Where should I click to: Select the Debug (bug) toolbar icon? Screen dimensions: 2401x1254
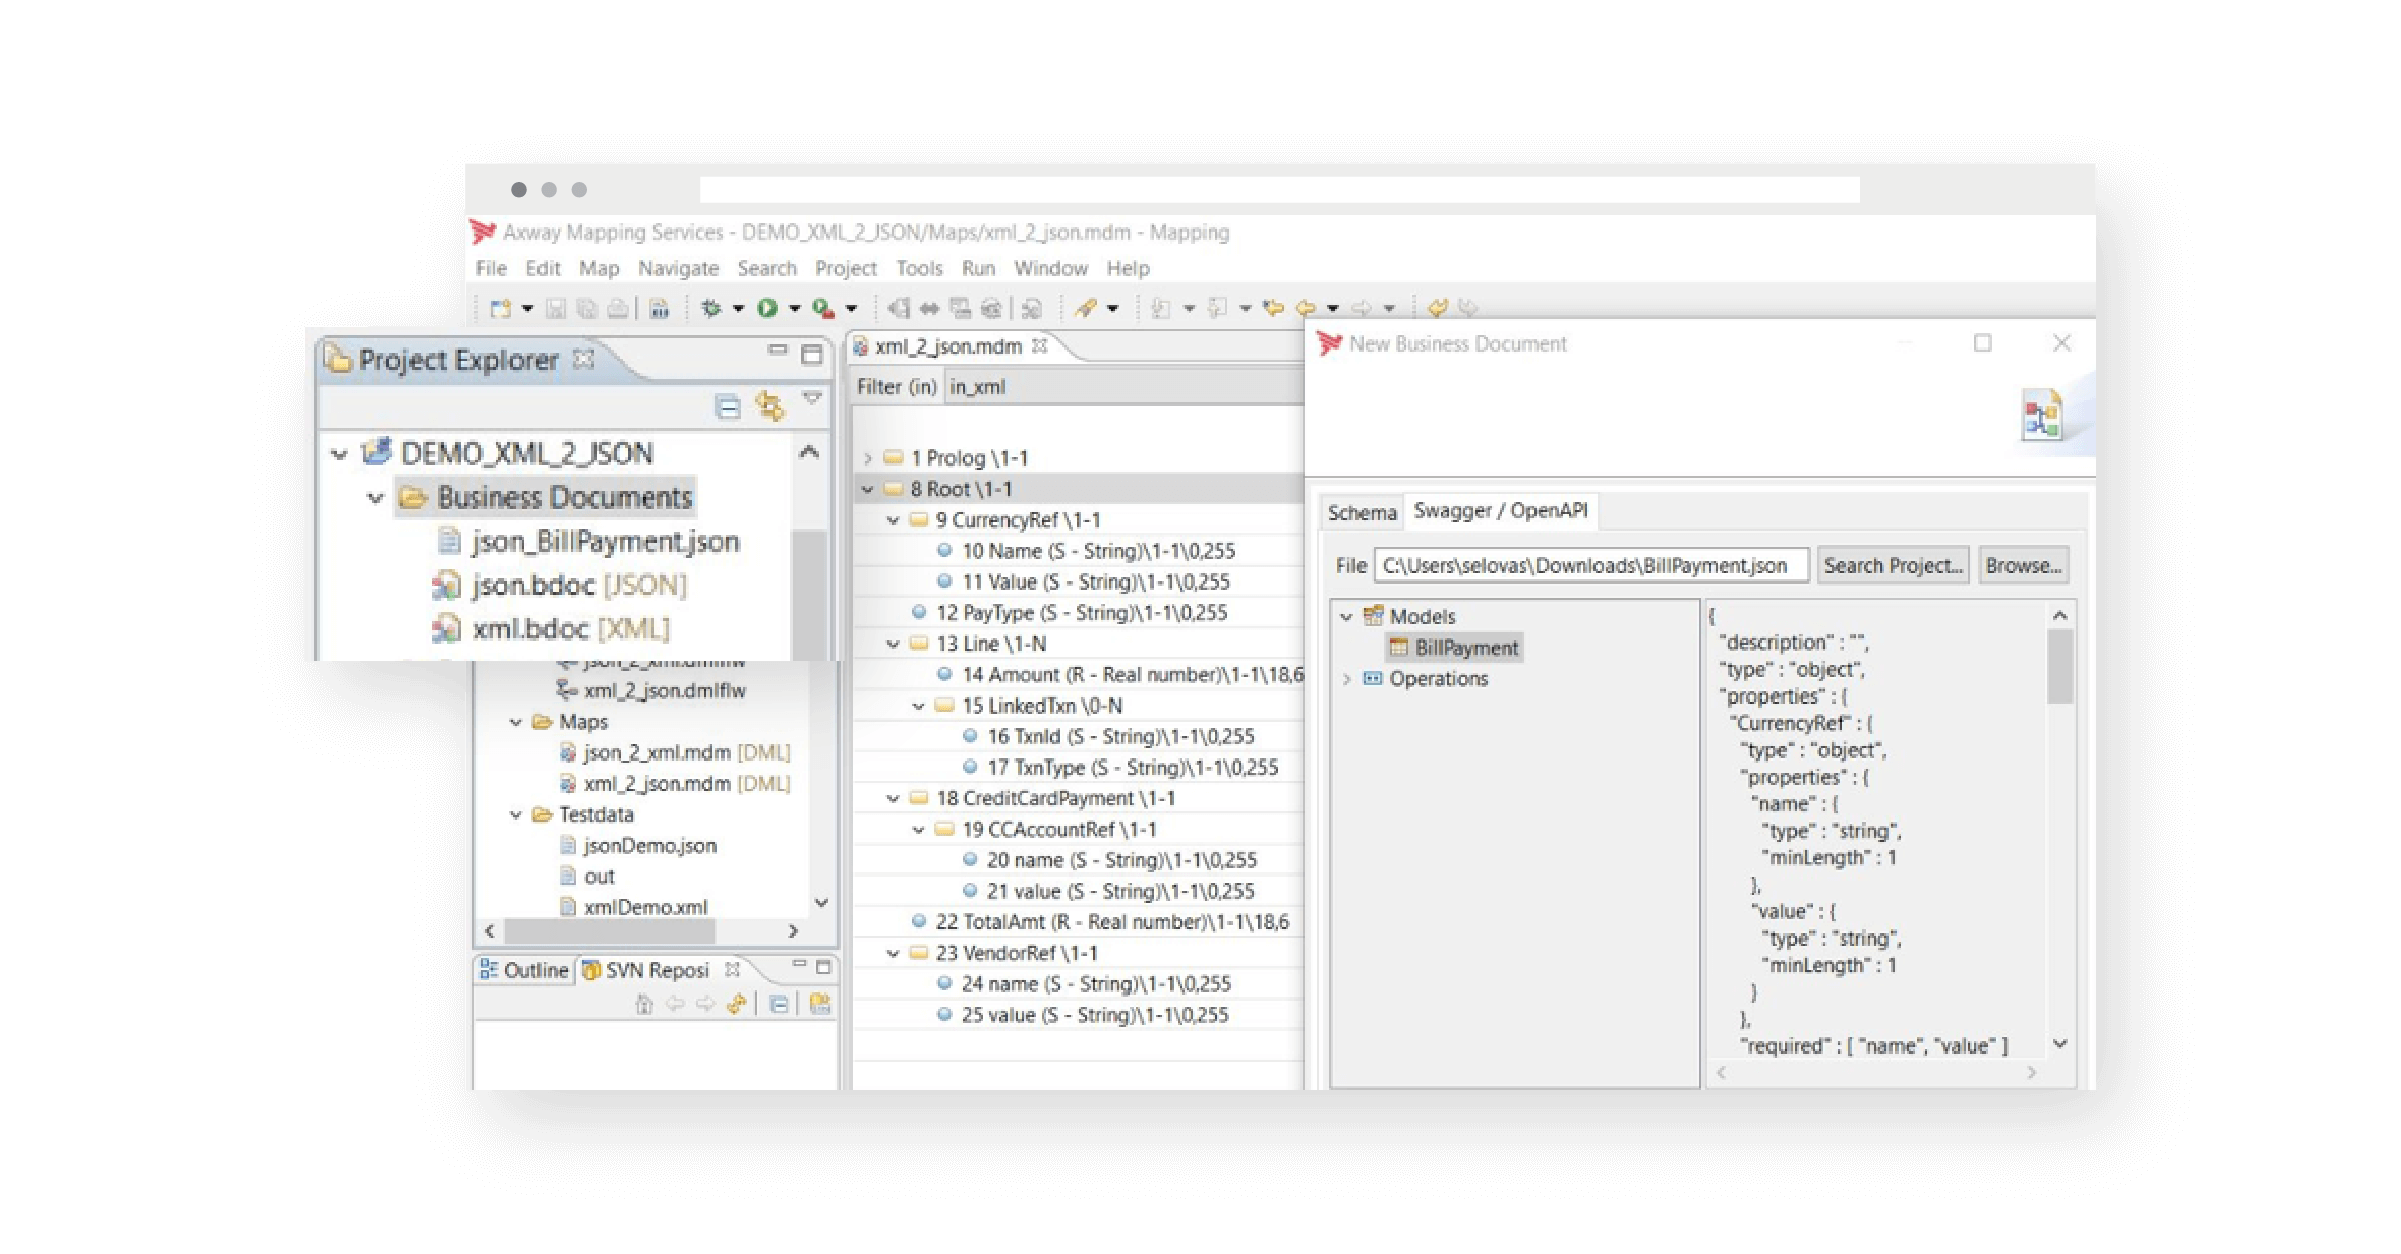coord(712,307)
